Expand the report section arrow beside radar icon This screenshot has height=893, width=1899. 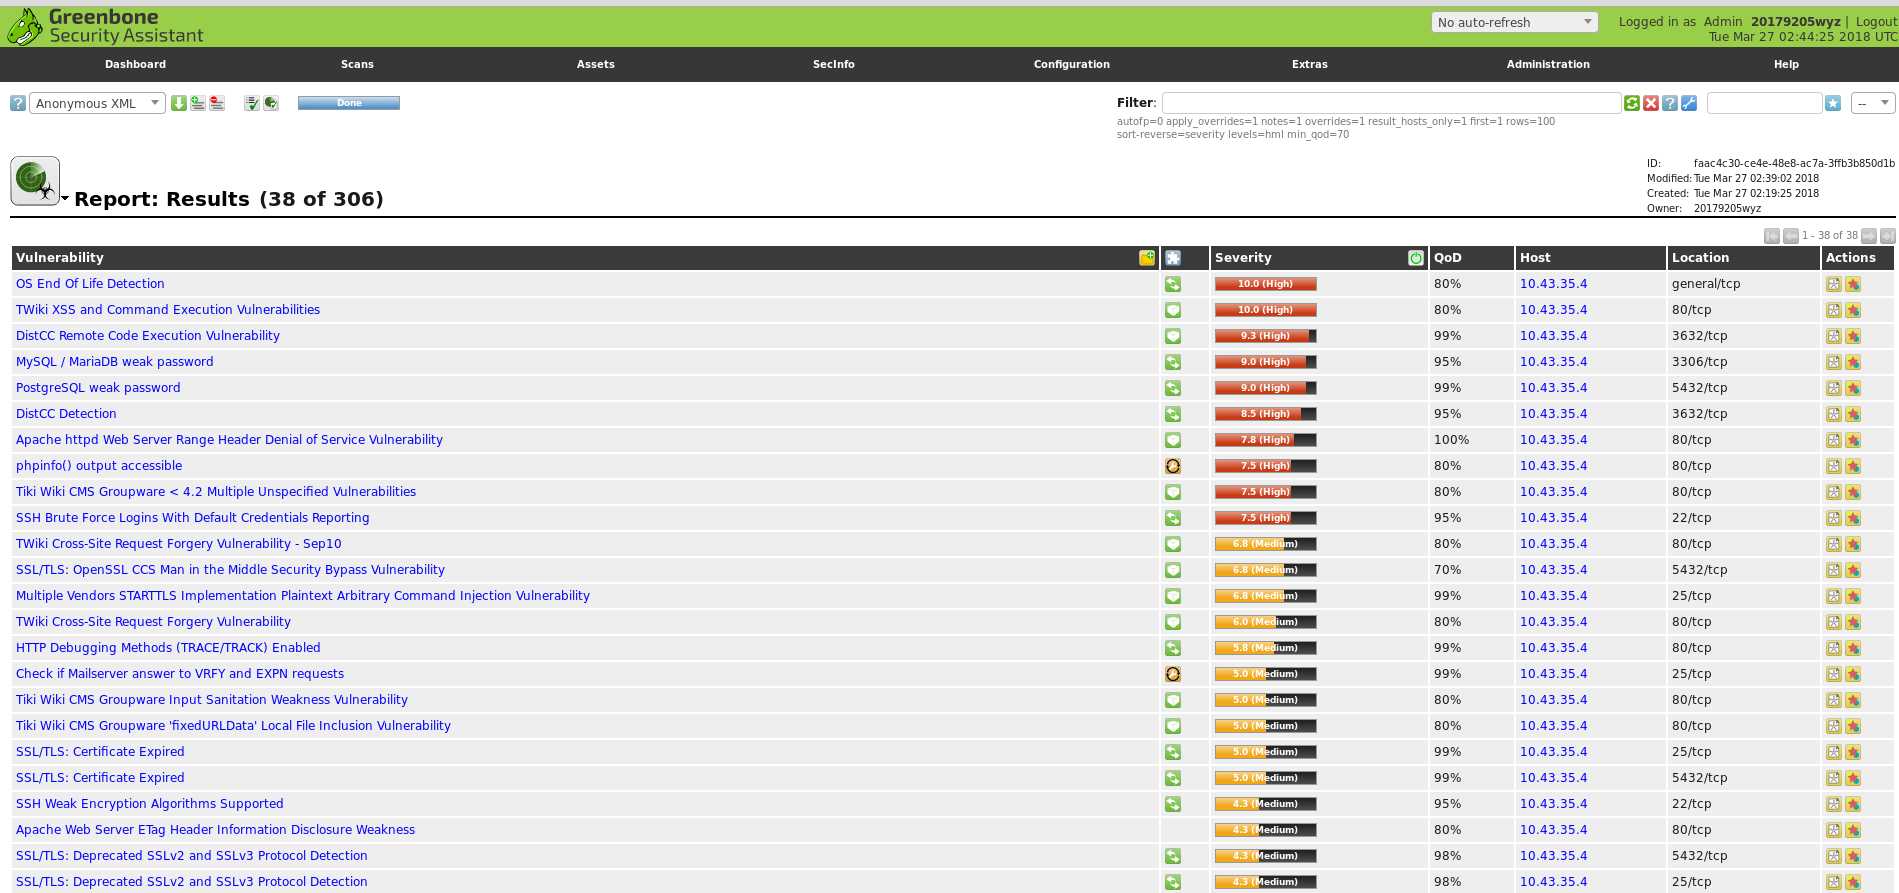65,199
